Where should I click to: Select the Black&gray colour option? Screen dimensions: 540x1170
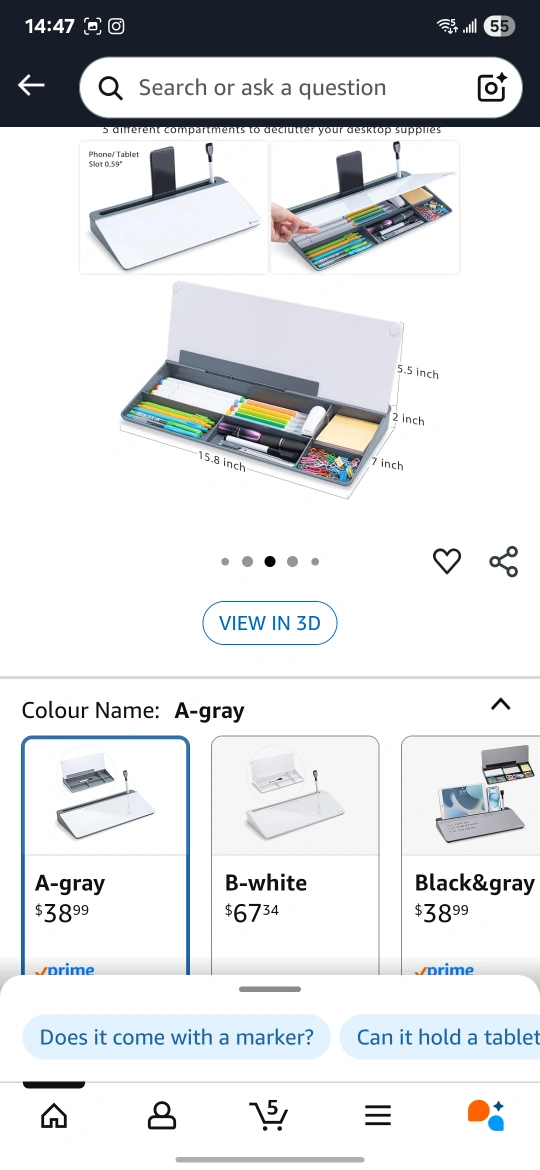(471, 856)
